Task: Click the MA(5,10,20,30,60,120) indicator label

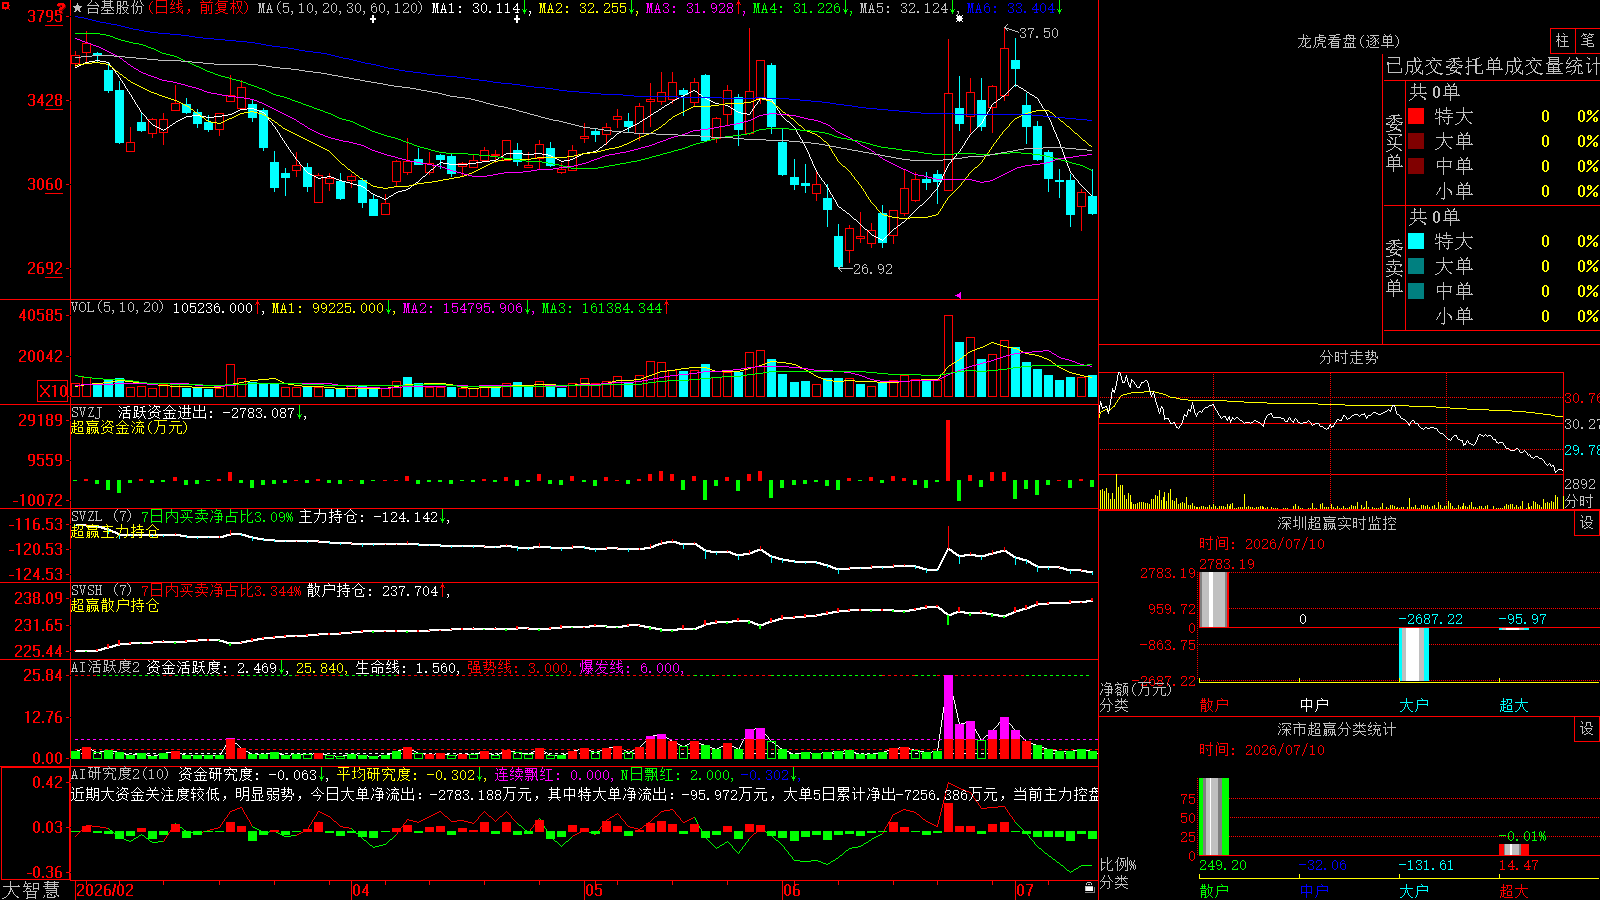Action: tap(340, 8)
